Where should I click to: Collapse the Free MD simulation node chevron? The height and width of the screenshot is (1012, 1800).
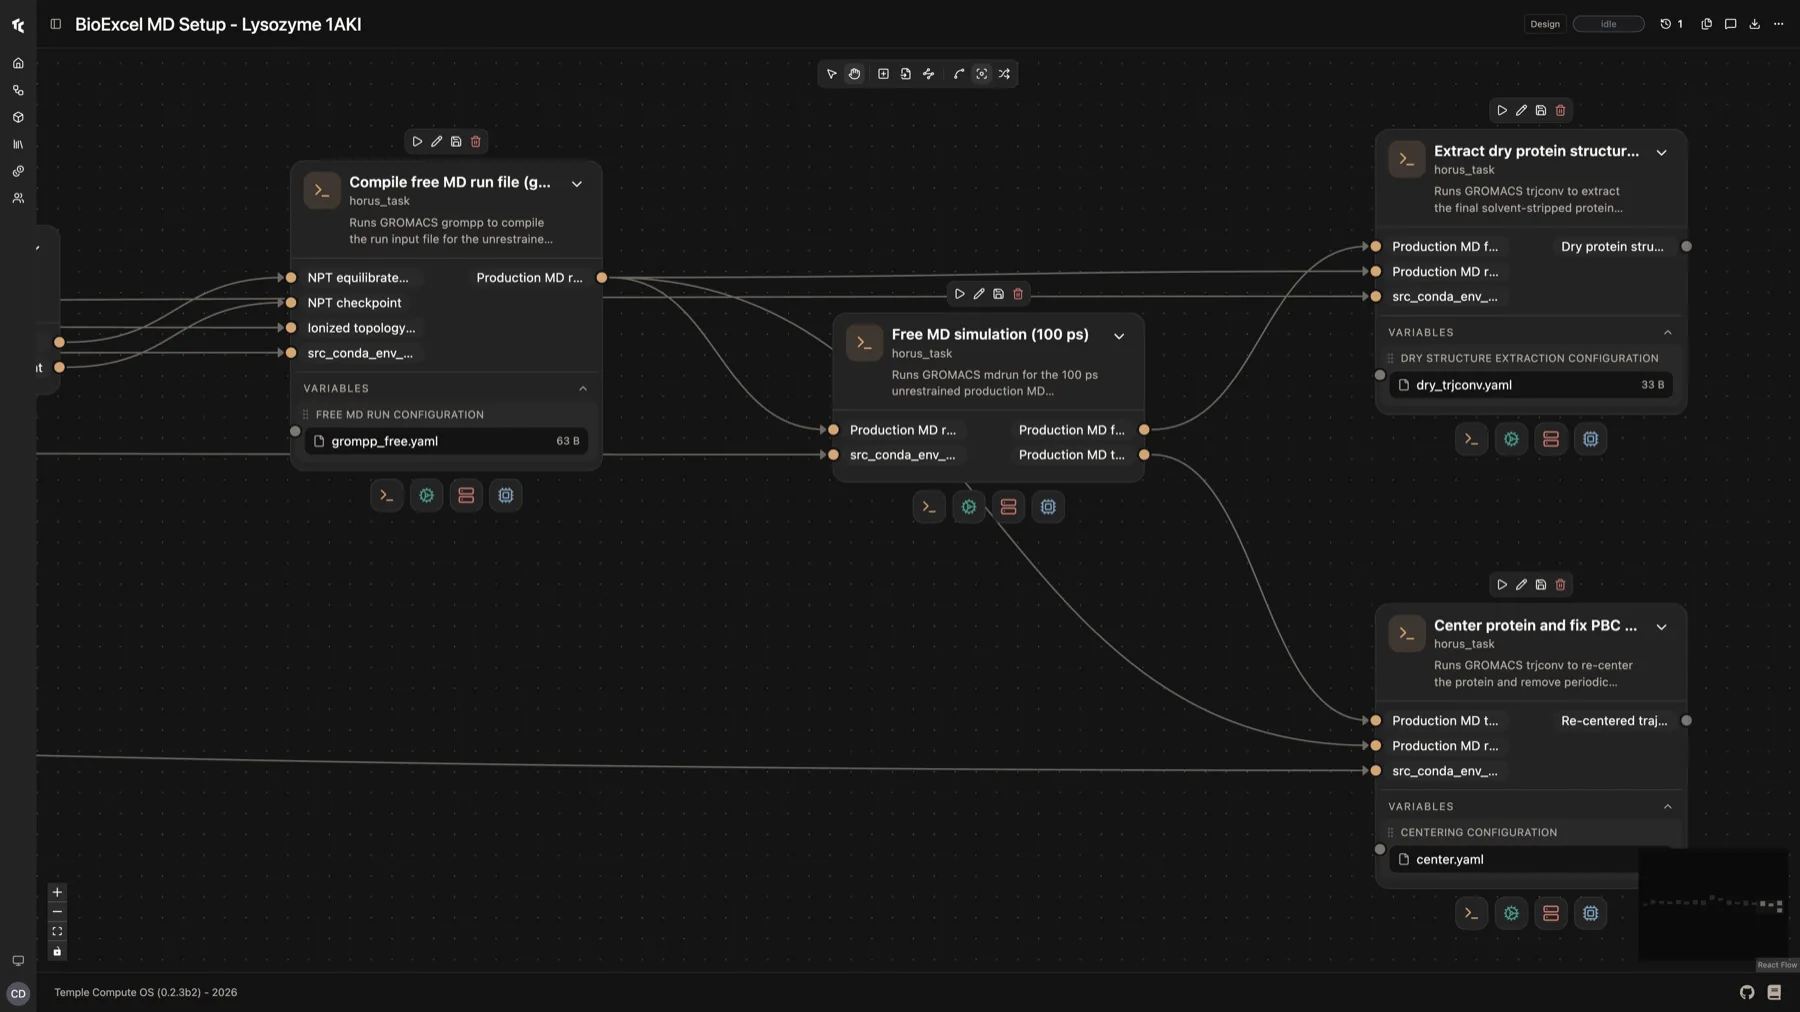coord(1119,337)
